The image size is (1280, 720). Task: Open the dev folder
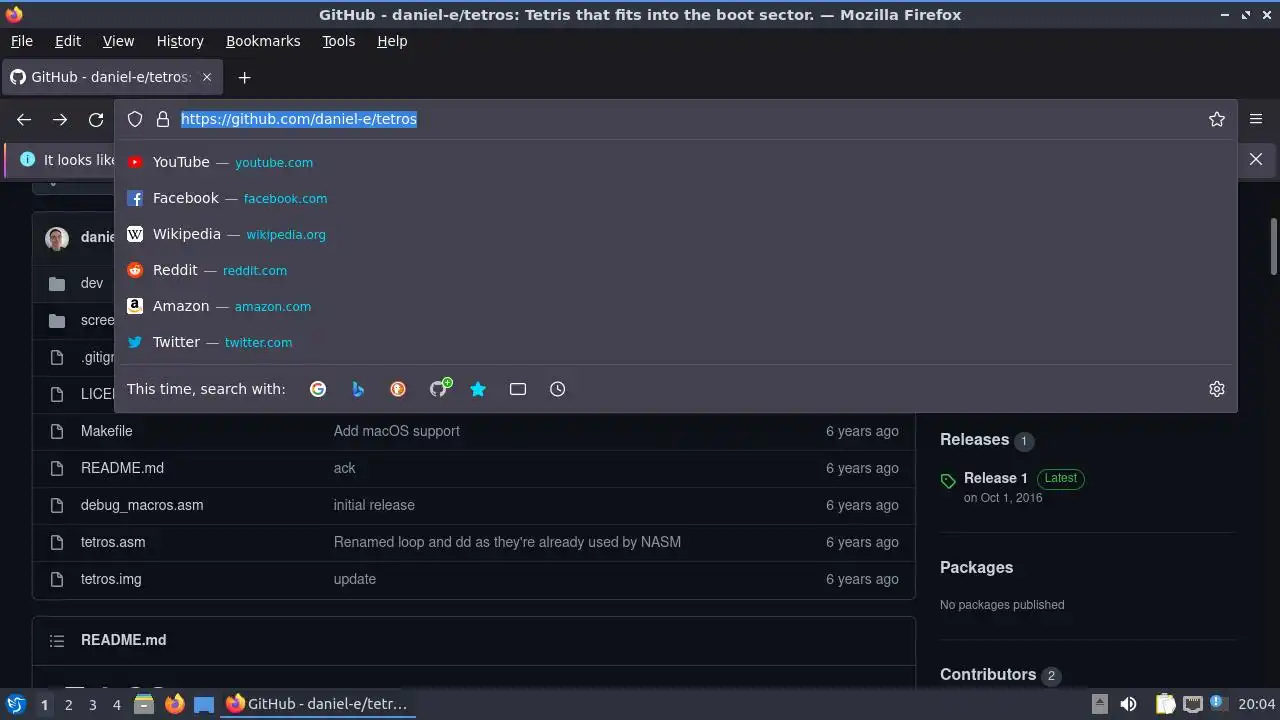[x=92, y=283]
